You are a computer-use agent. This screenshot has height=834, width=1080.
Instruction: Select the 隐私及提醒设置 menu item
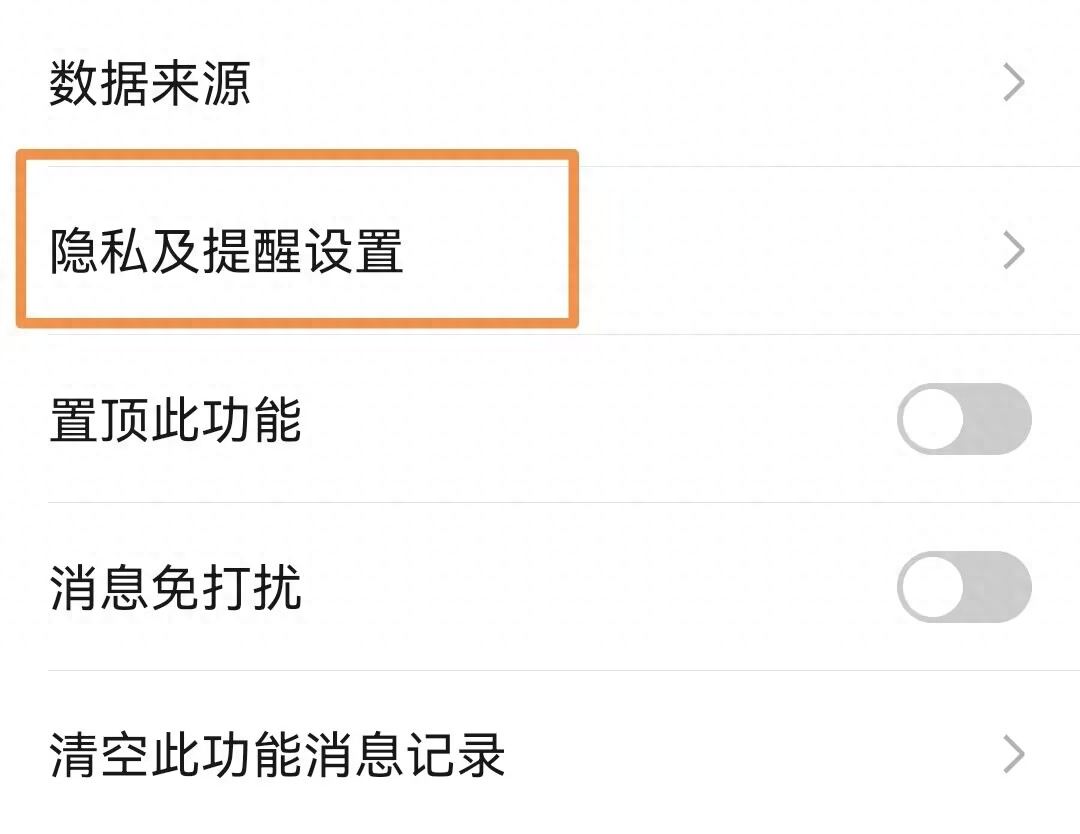tap(226, 252)
